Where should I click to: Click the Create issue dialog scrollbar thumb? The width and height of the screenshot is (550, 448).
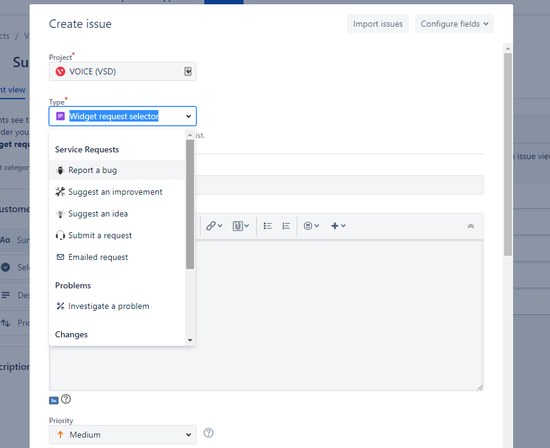508,154
